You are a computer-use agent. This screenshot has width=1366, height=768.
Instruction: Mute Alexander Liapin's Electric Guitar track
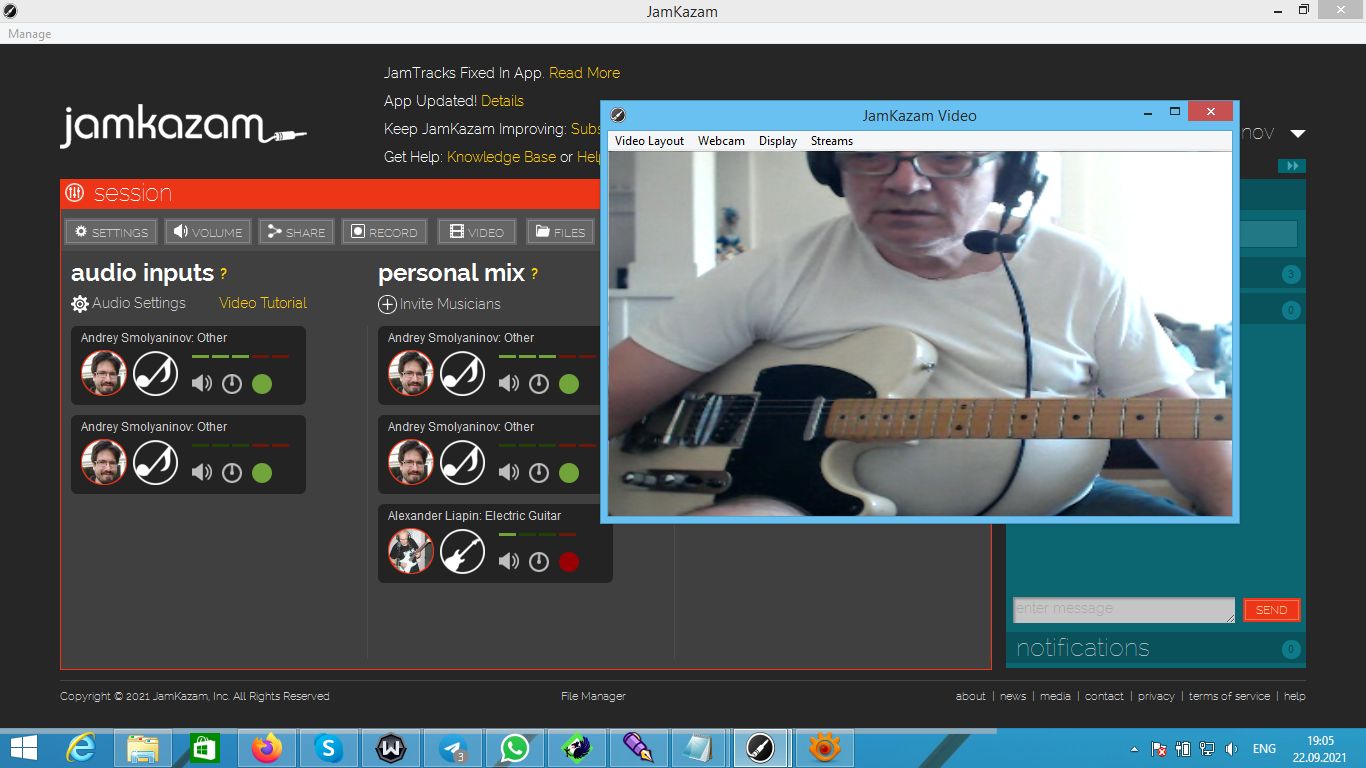[509, 561]
